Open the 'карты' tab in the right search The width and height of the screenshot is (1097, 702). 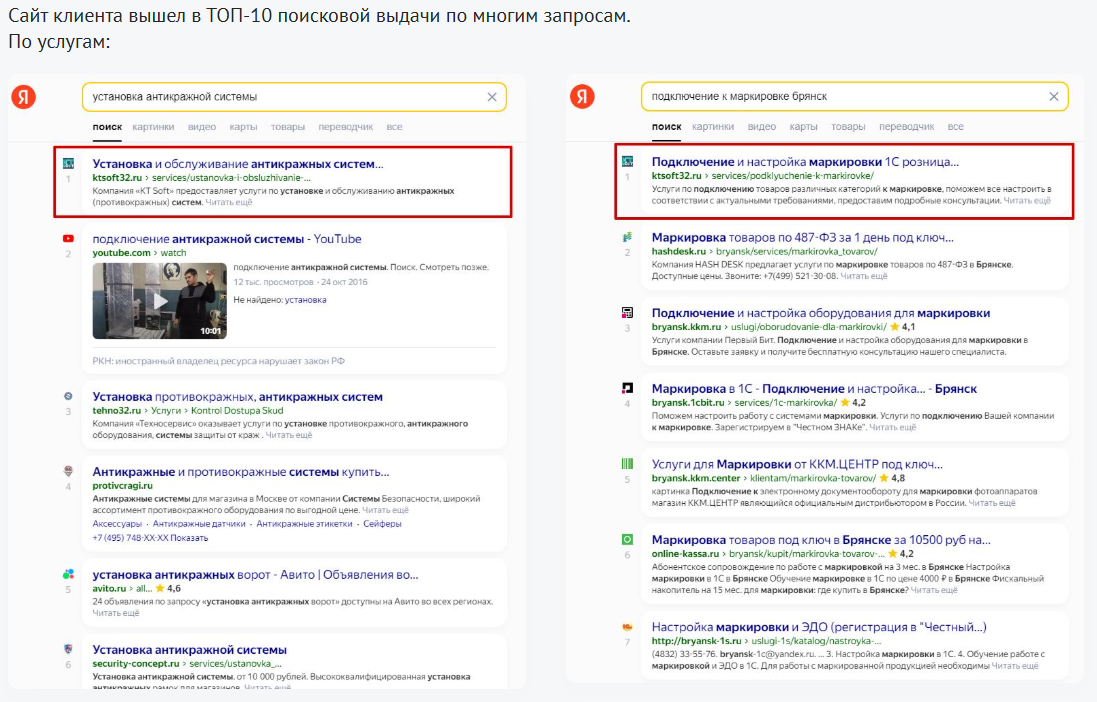coord(803,127)
